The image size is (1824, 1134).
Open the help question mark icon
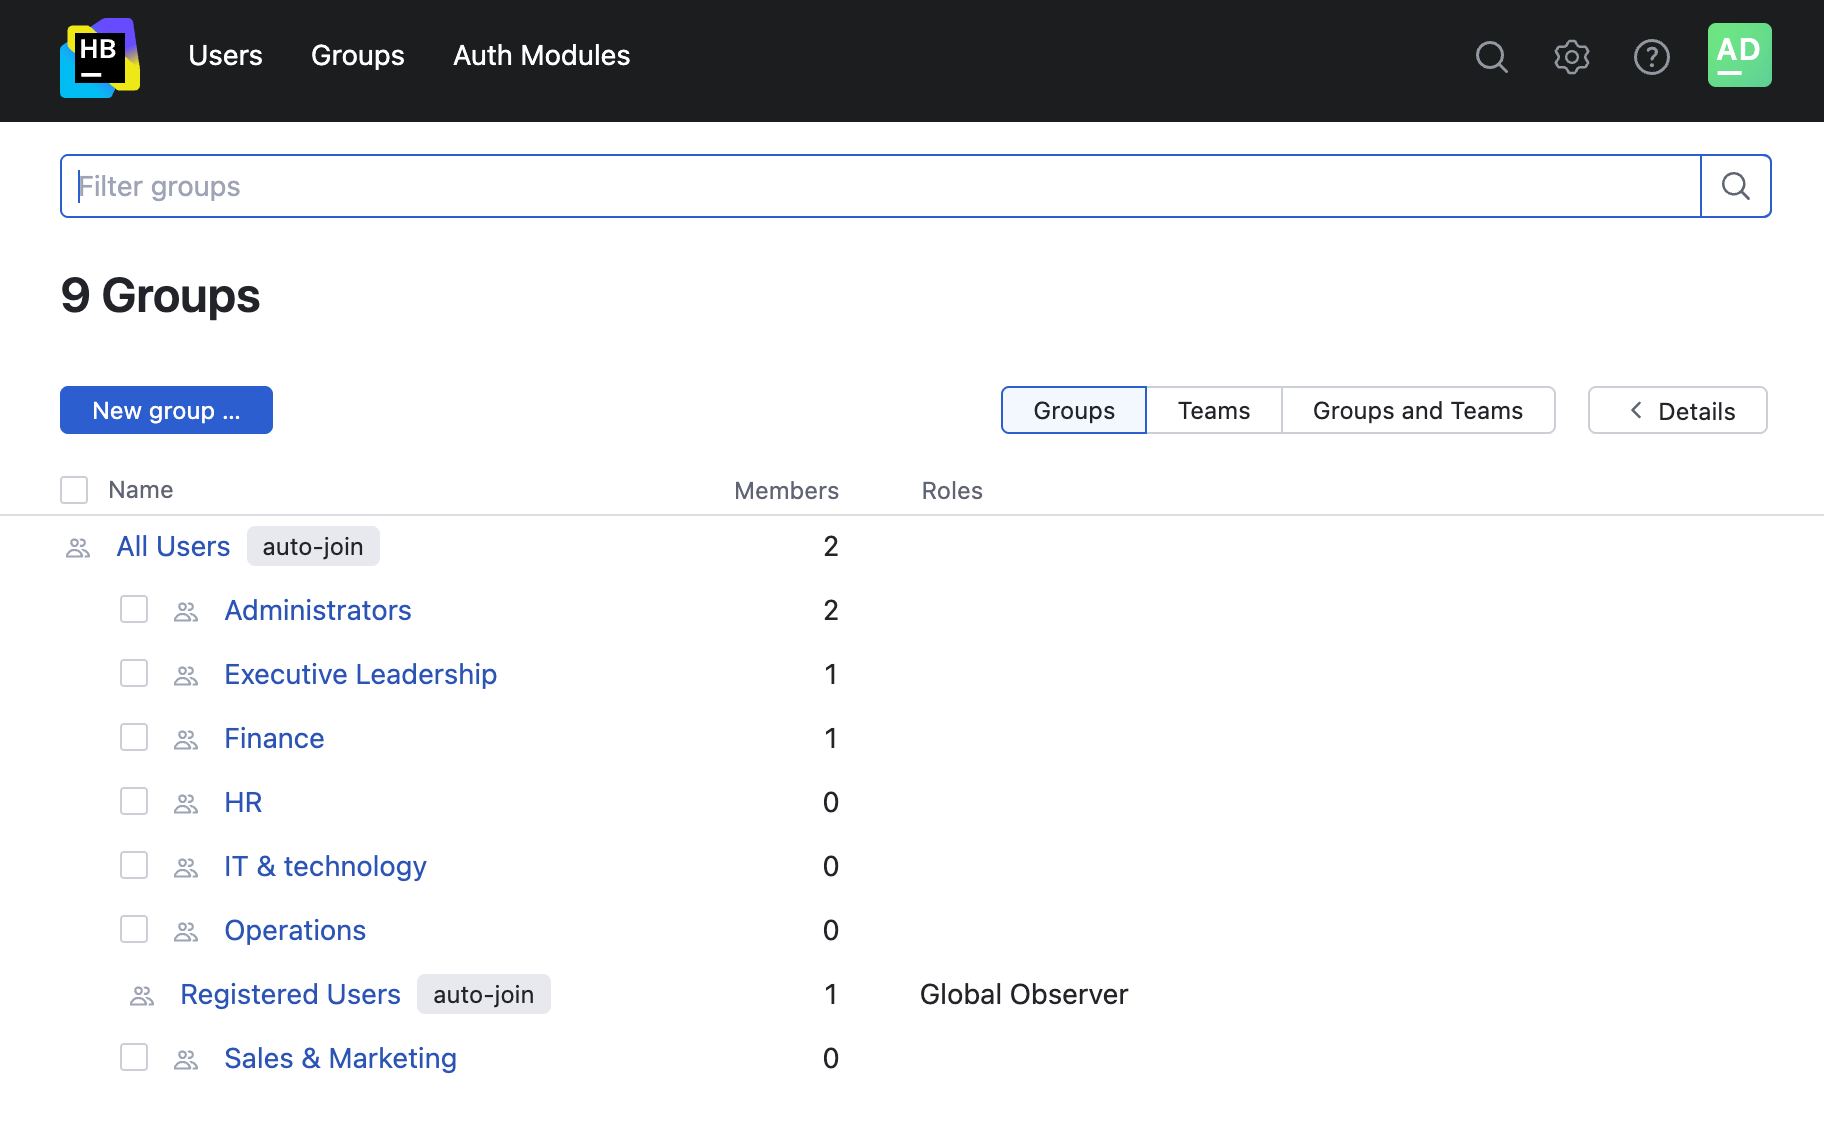point(1651,57)
